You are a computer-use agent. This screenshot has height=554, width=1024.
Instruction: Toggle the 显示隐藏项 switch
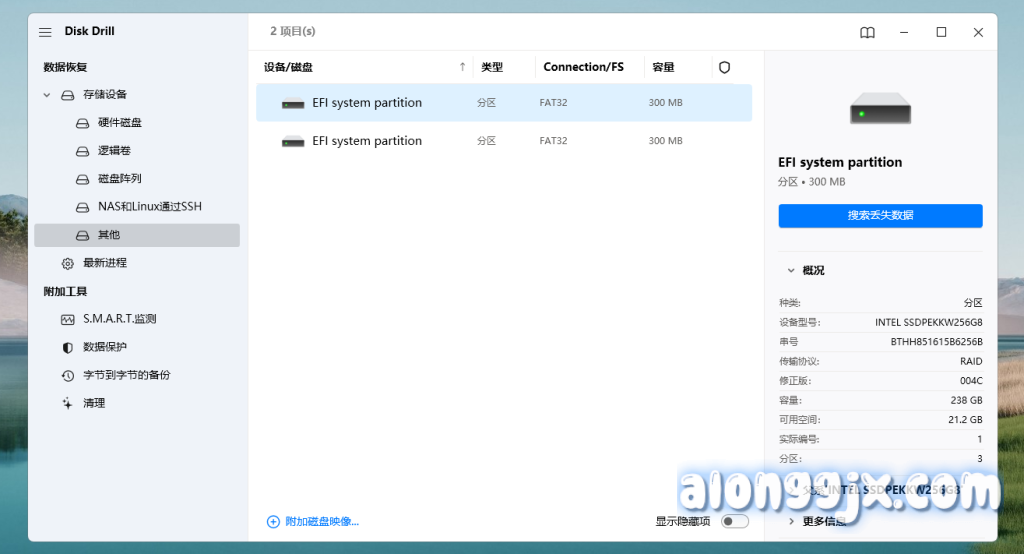coord(734,521)
